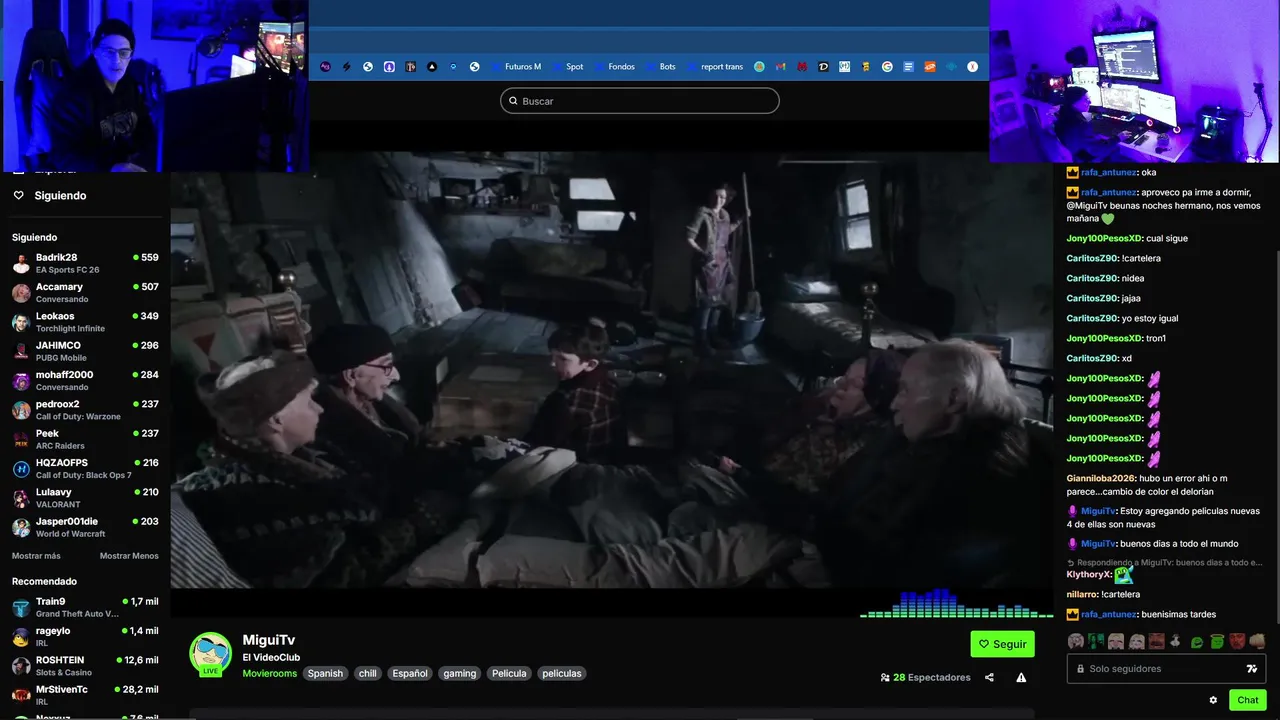Open recommended channel Train9
Screen dimensions: 1280x720
tap(85, 607)
